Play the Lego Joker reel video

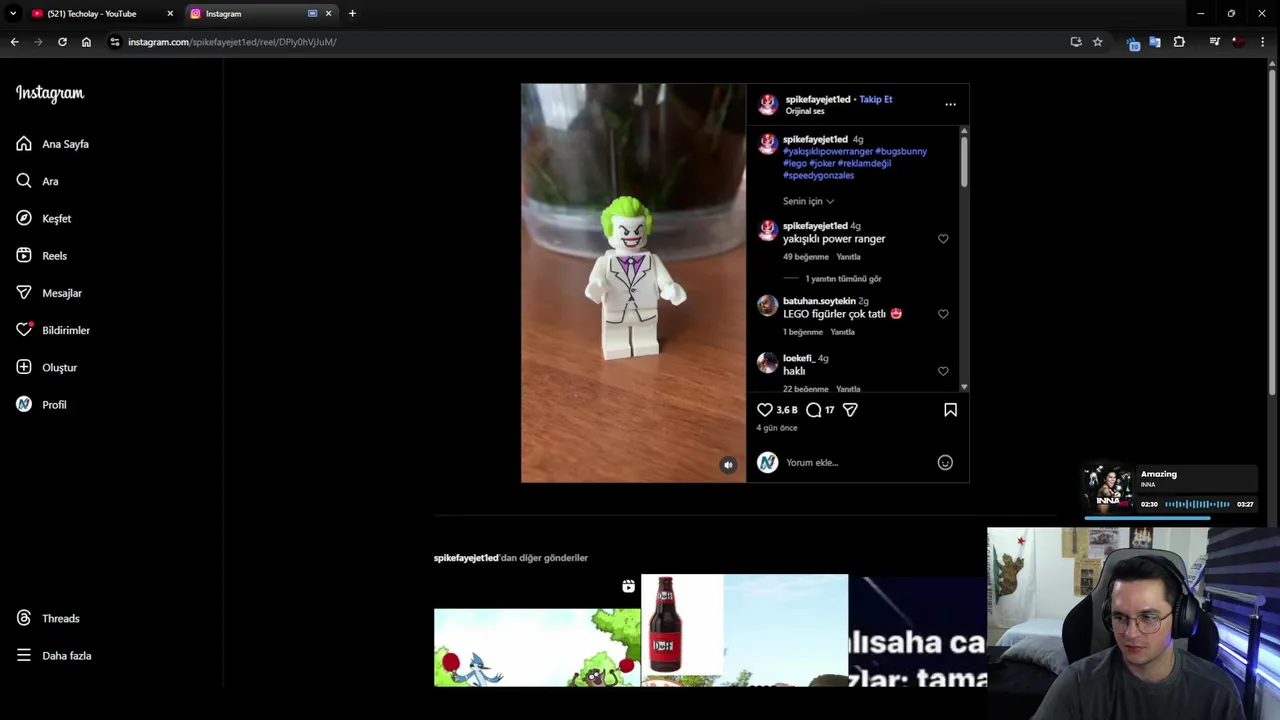click(x=633, y=283)
